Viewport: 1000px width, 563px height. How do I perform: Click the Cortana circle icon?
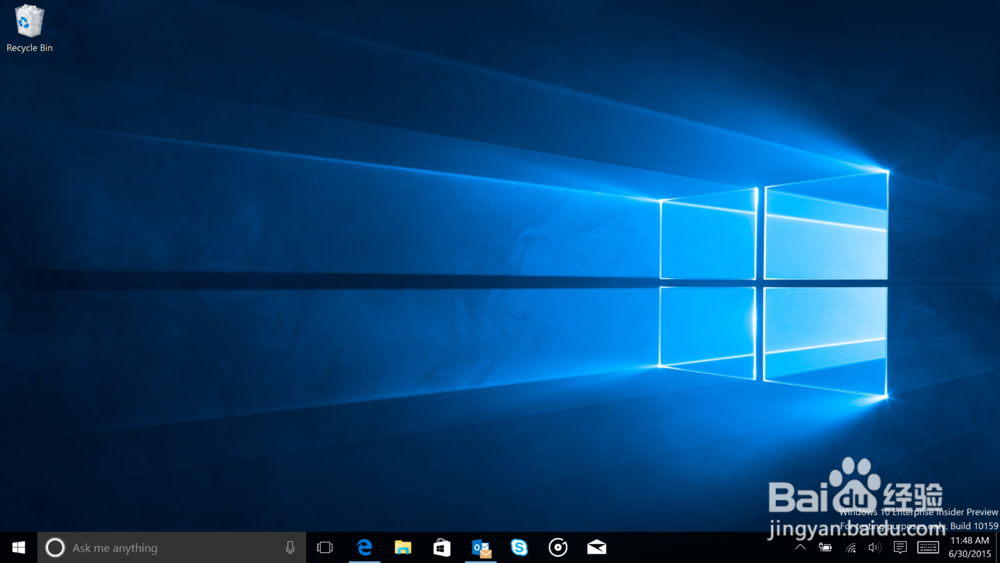point(55,548)
